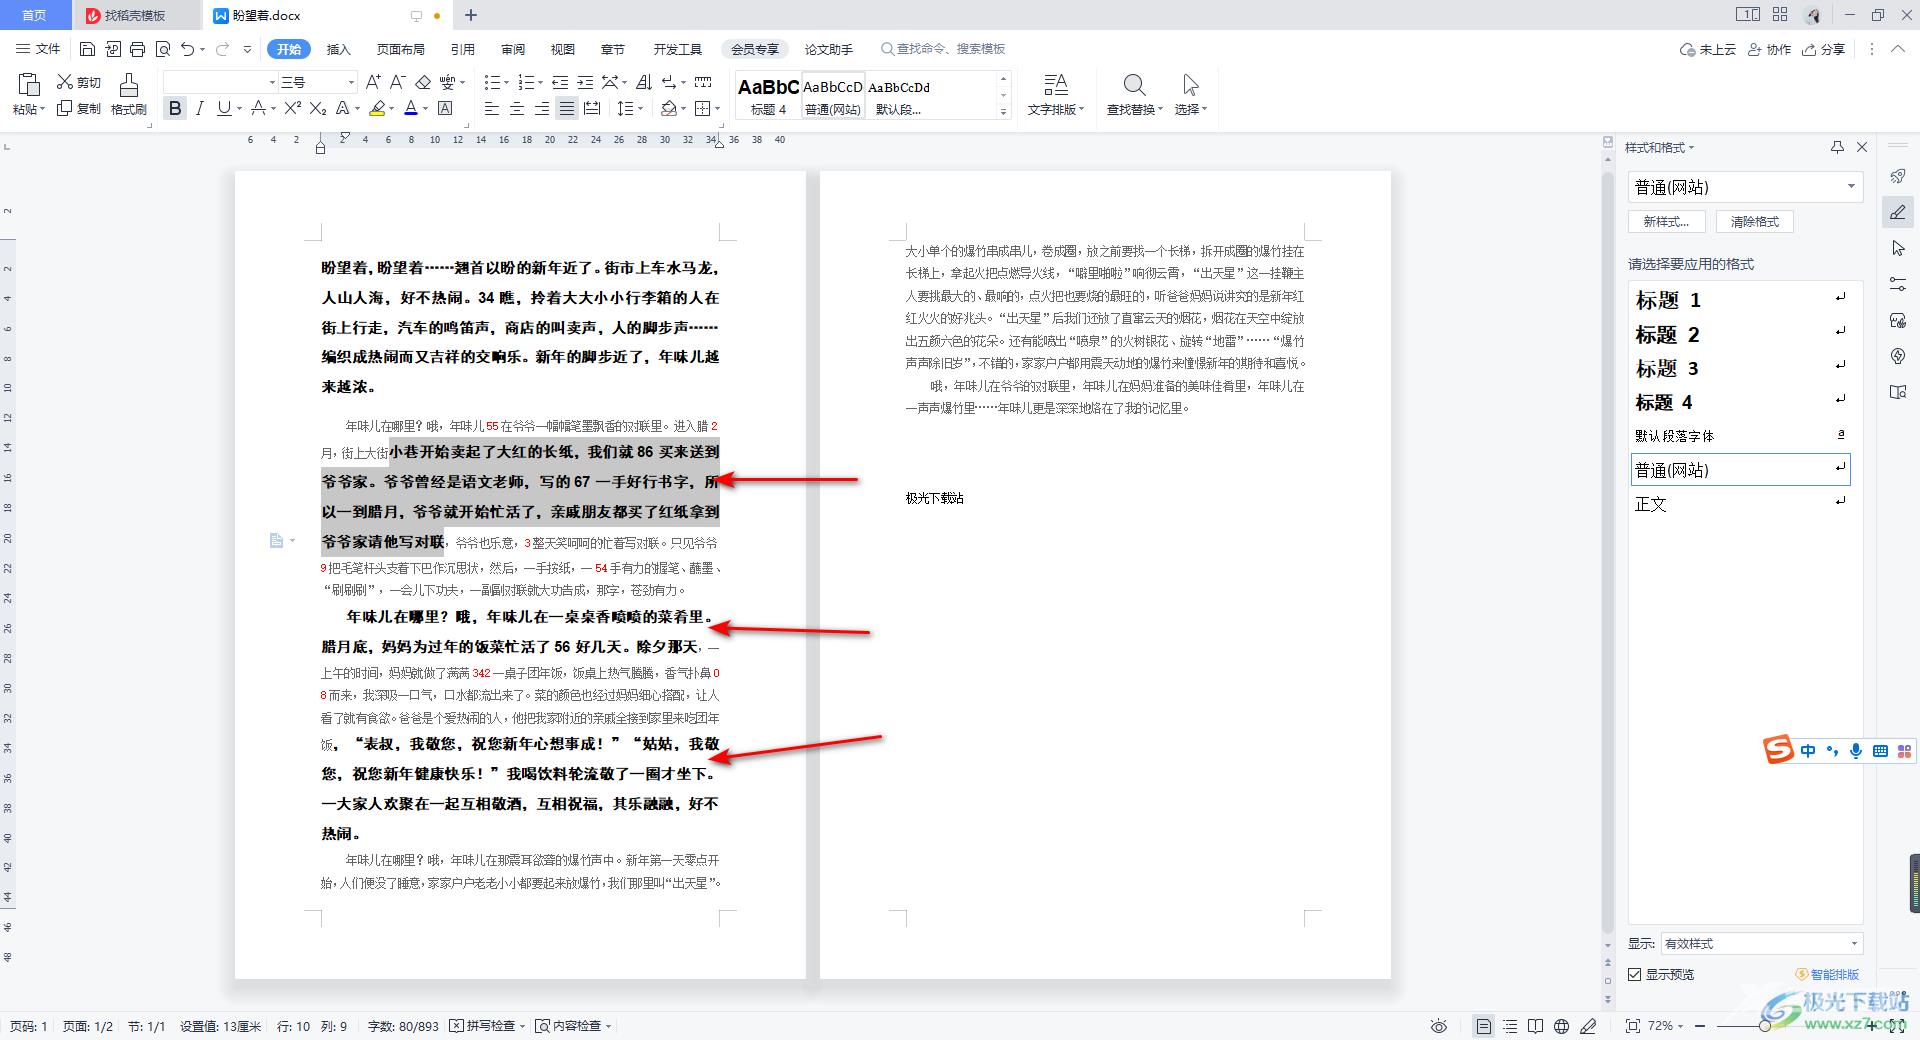The height and width of the screenshot is (1040, 1920).
Task: Increase paragraph indent
Action: pyautogui.click(x=585, y=82)
